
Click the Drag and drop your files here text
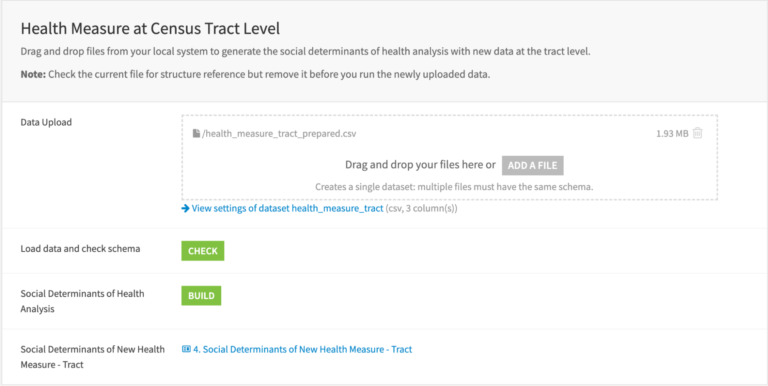tap(421, 165)
